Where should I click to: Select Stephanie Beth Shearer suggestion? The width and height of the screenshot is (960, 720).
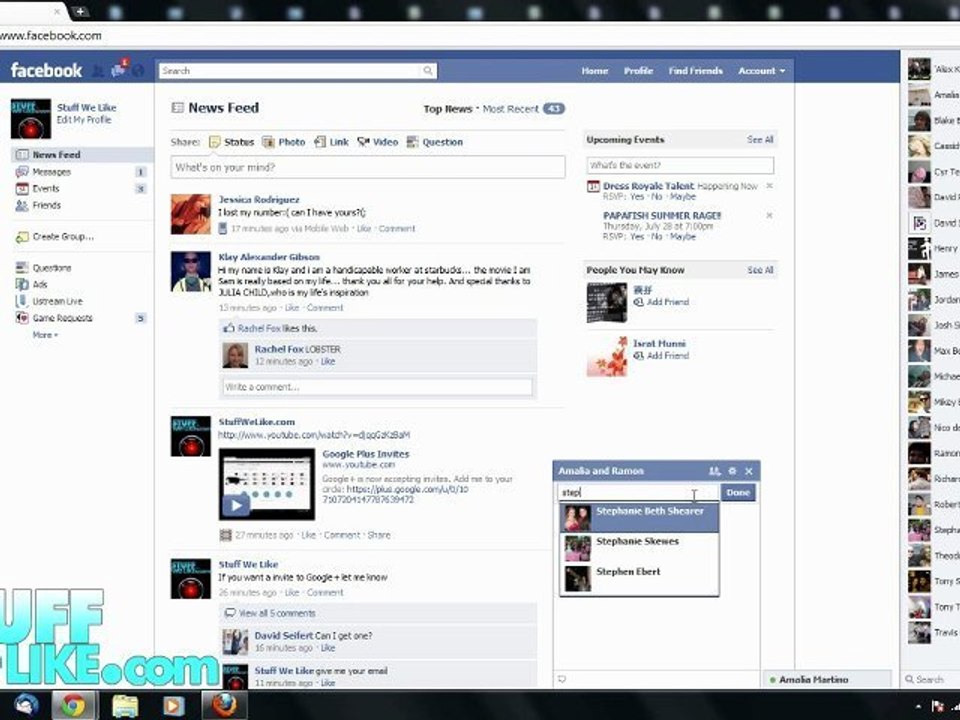[639, 517]
